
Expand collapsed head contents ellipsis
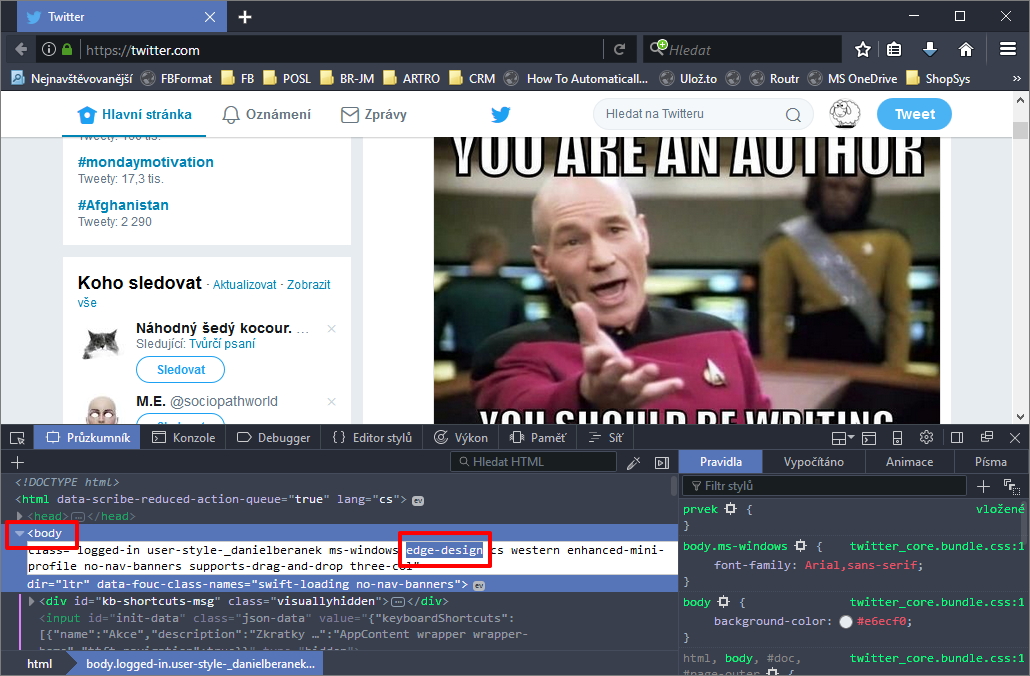78,516
